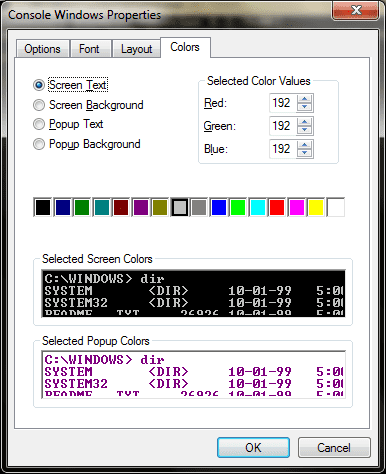Viewport: 386px width, 474px height.
Task: Pick the teal color swatch
Action: [102, 207]
